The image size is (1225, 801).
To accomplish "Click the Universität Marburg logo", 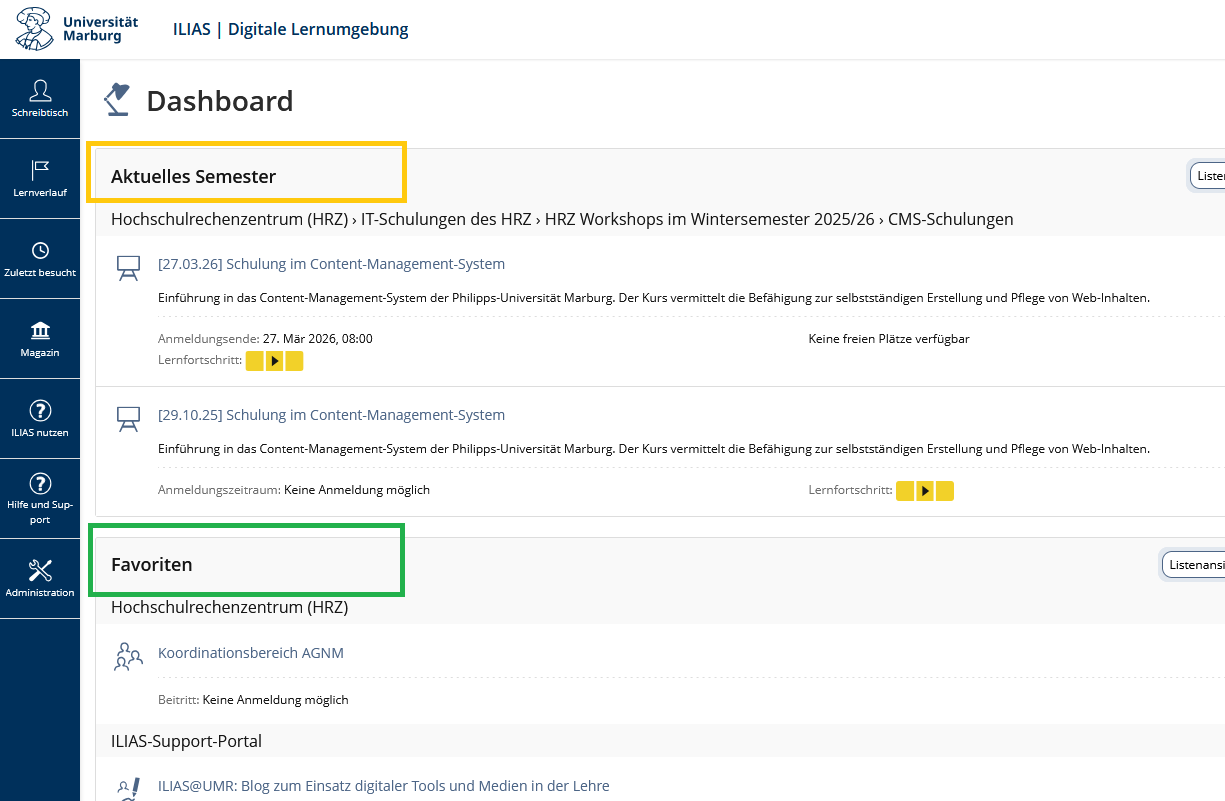I will [77, 29].
